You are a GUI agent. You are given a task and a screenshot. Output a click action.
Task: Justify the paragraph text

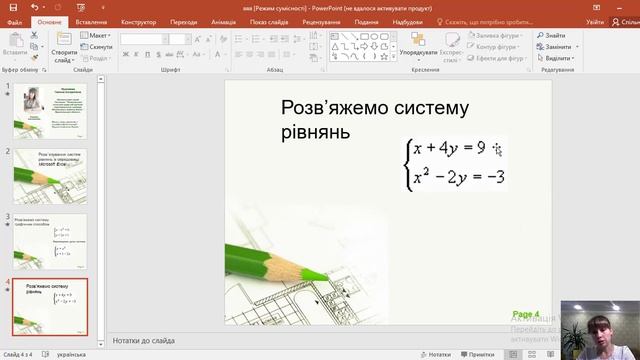pos(271,54)
